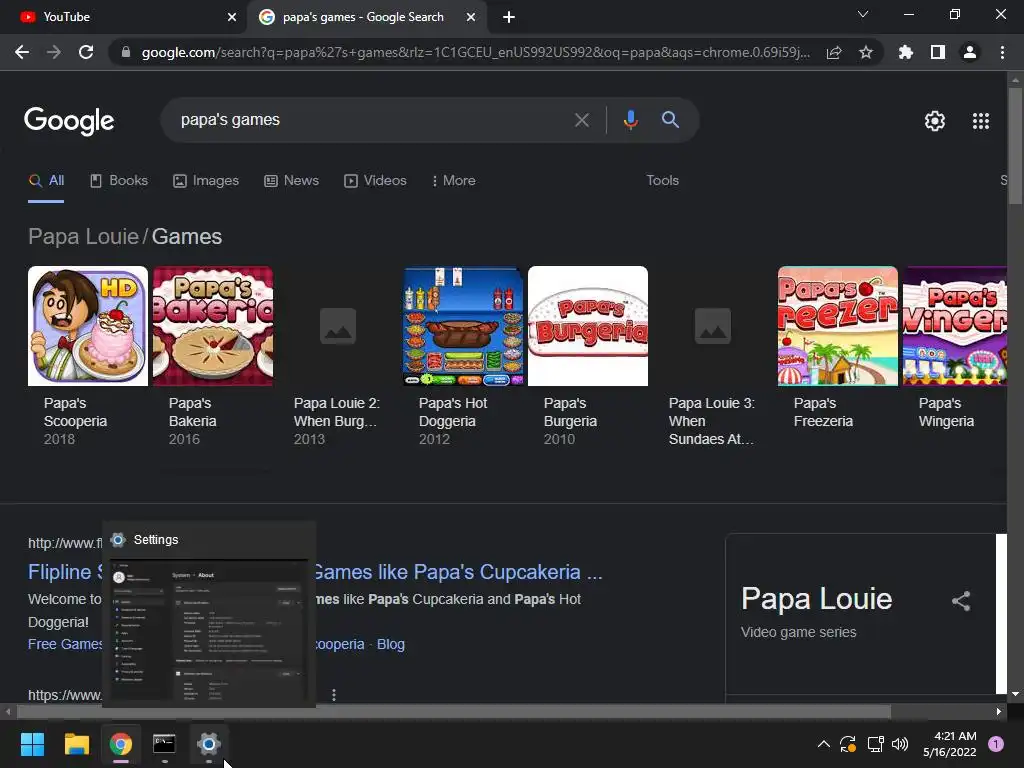Click the browser forward arrow
This screenshot has width=1024, height=768.
tap(54, 52)
